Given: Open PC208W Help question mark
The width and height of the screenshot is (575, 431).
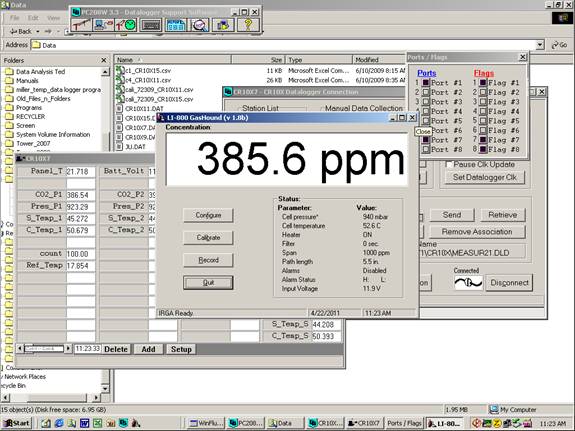Looking at the screenshot, I should pos(248,25).
